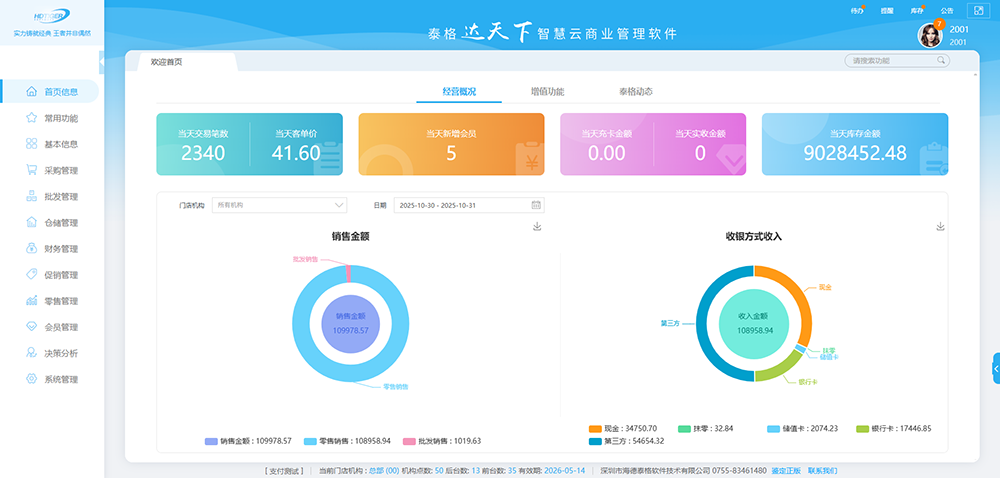This screenshot has height=478, width=1000.
Task: Go to 系统管理 settings module
Action: click(60, 379)
